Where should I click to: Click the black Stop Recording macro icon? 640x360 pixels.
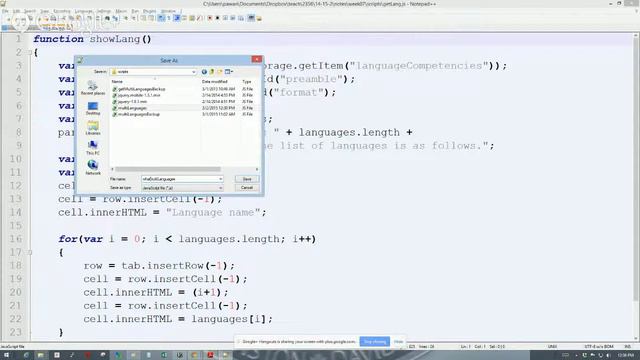point(218,18)
